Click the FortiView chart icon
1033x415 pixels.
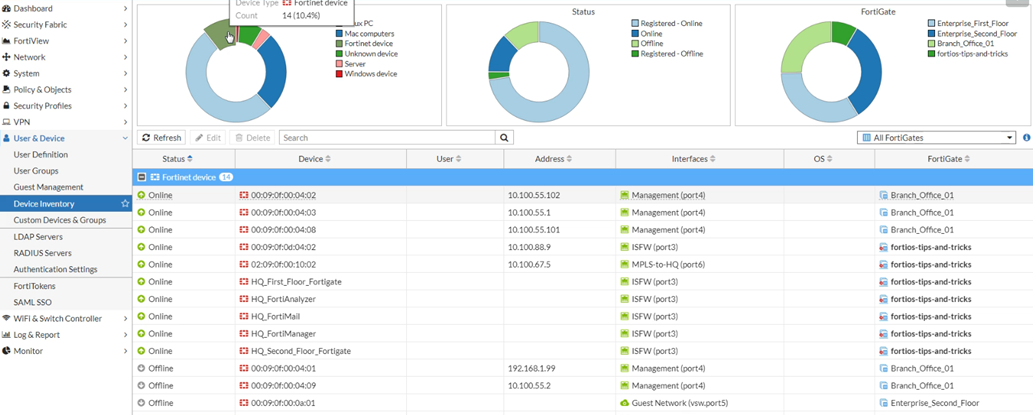point(7,41)
